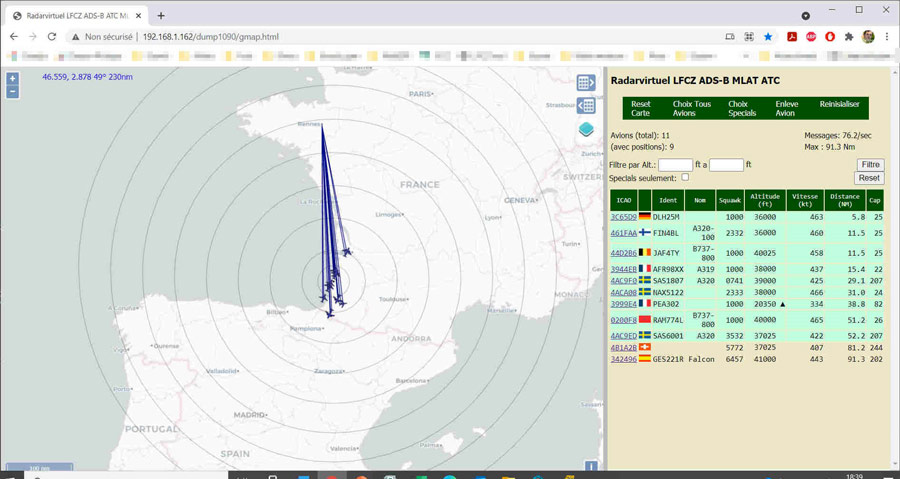Click the minimum altitude filter field
This screenshot has height=479, width=900.
click(x=675, y=165)
